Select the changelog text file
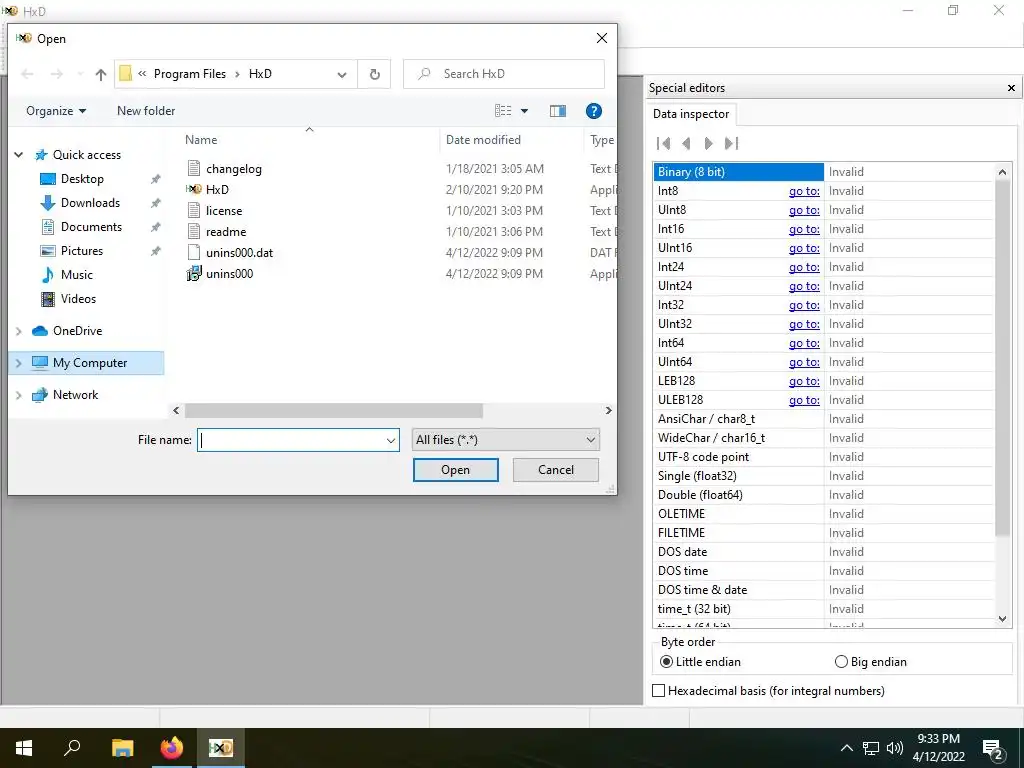This screenshot has height=768, width=1024. (x=234, y=168)
